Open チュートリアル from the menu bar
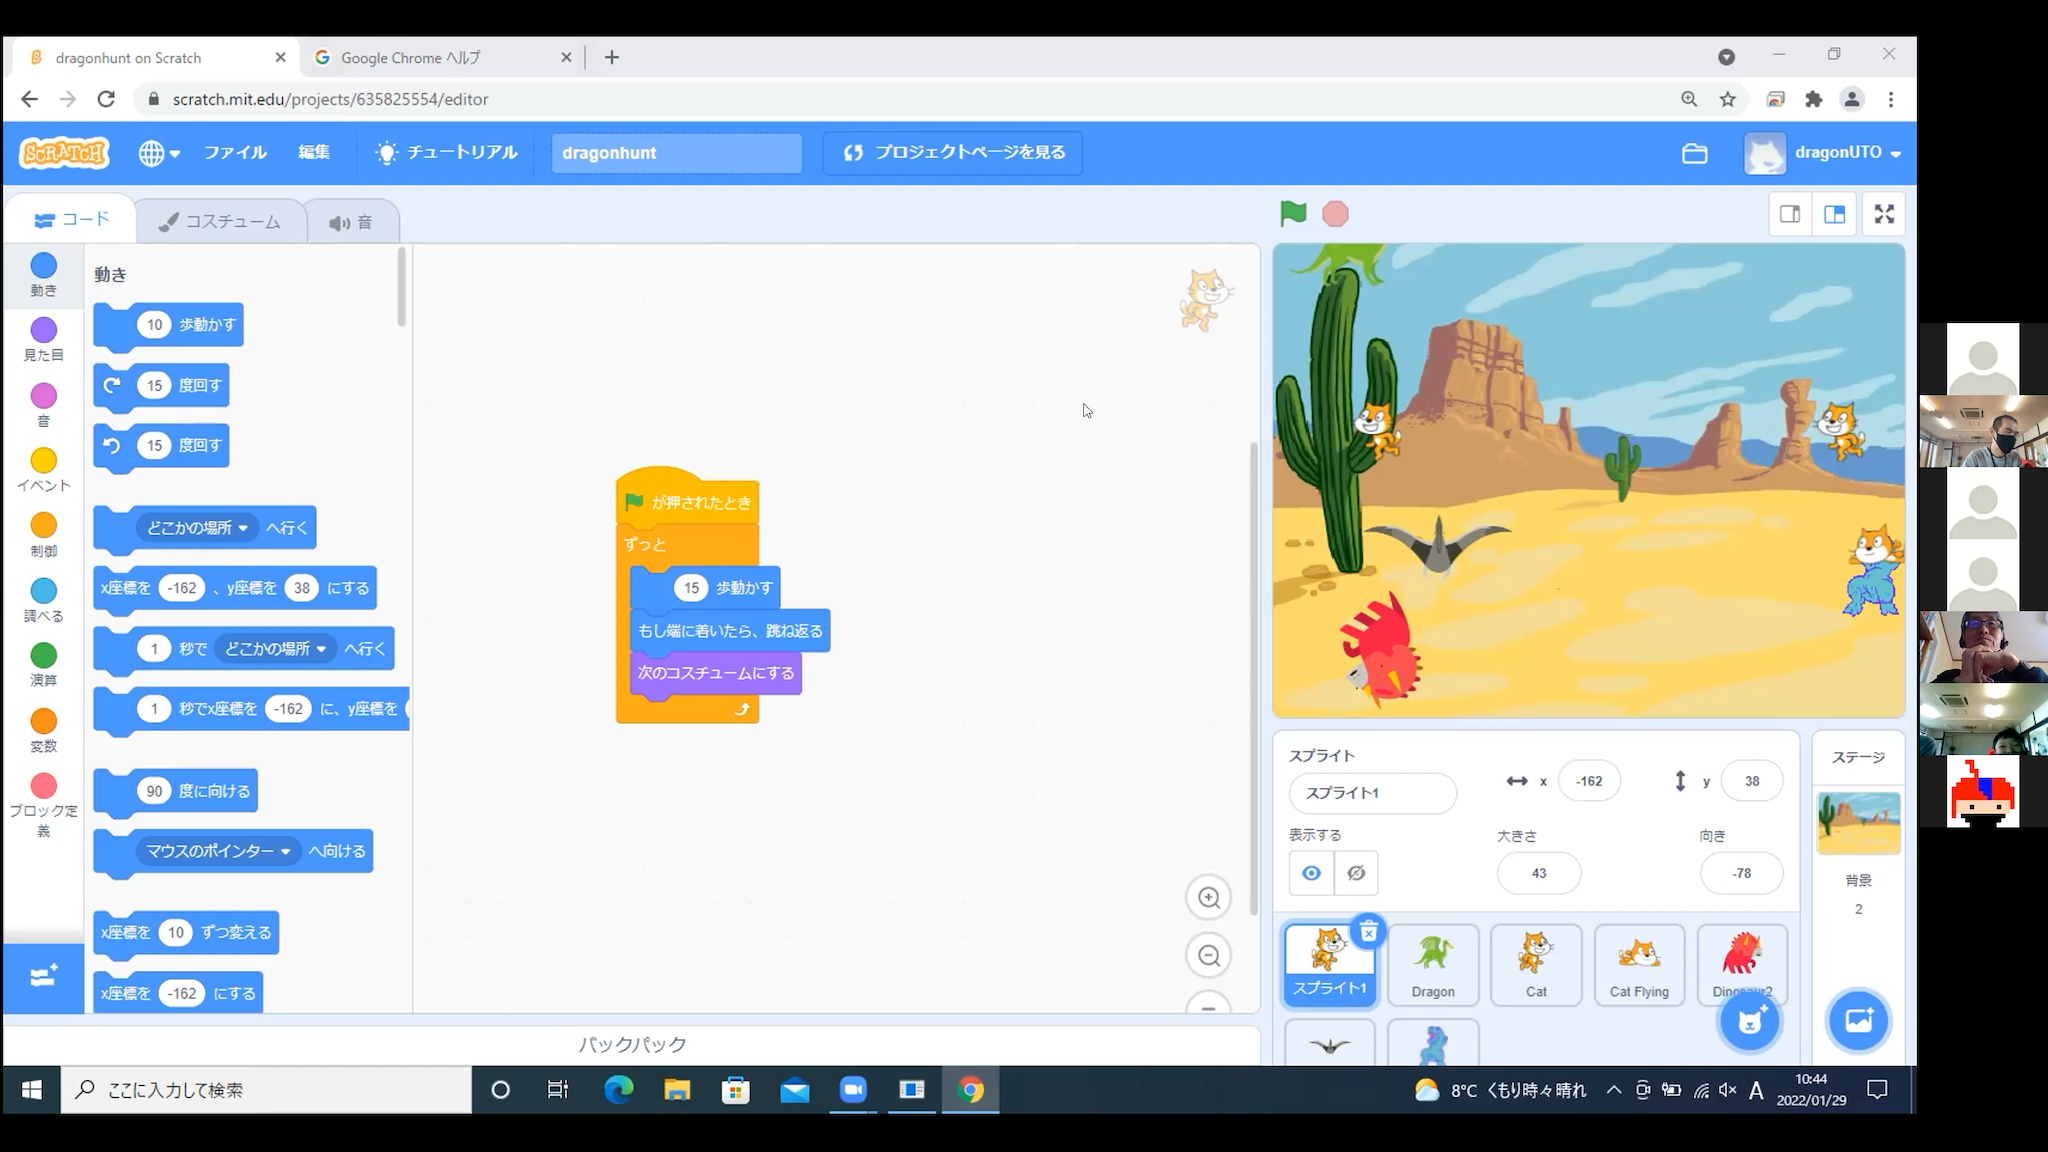Viewport: 2048px width, 1152px height. point(446,152)
